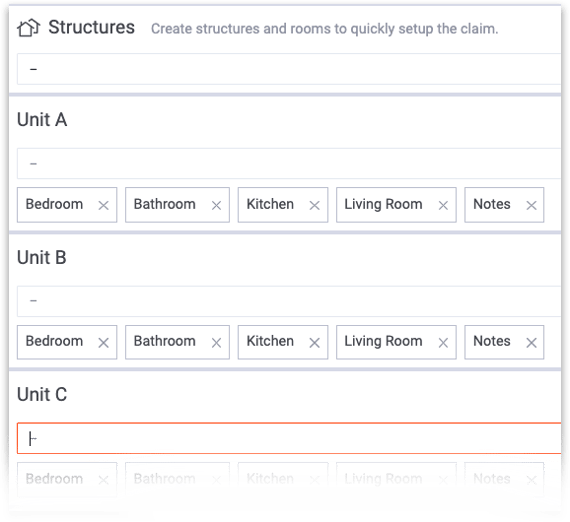
Task: Remove Kitchen tag from Unit B
Action: (x=314, y=342)
